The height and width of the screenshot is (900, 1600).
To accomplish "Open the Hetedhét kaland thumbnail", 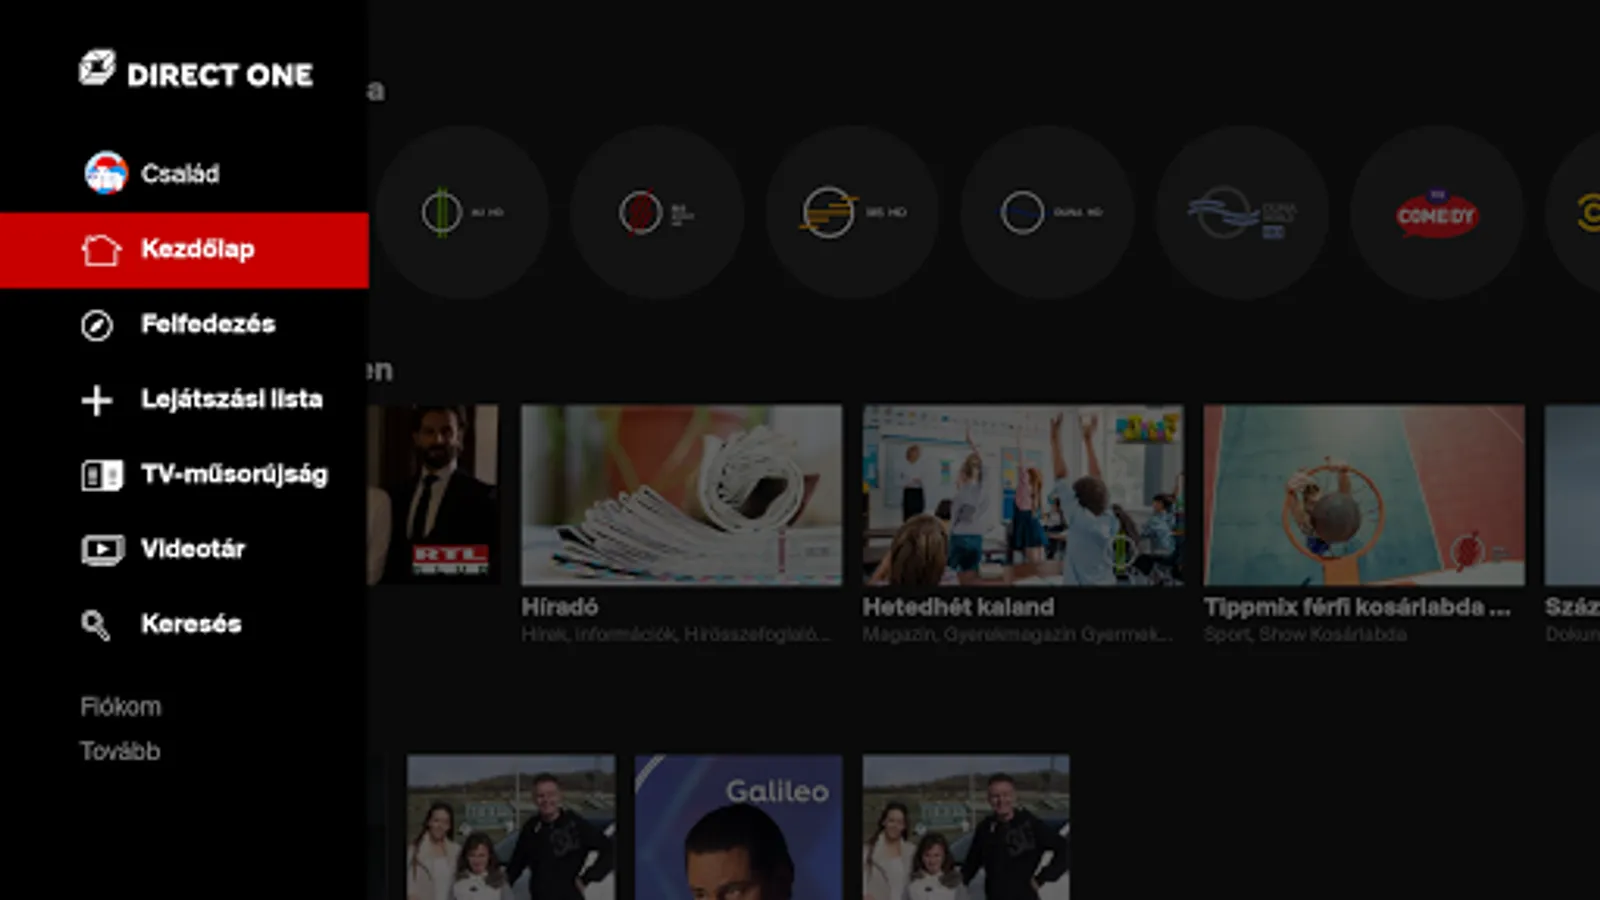I will (x=1023, y=495).
